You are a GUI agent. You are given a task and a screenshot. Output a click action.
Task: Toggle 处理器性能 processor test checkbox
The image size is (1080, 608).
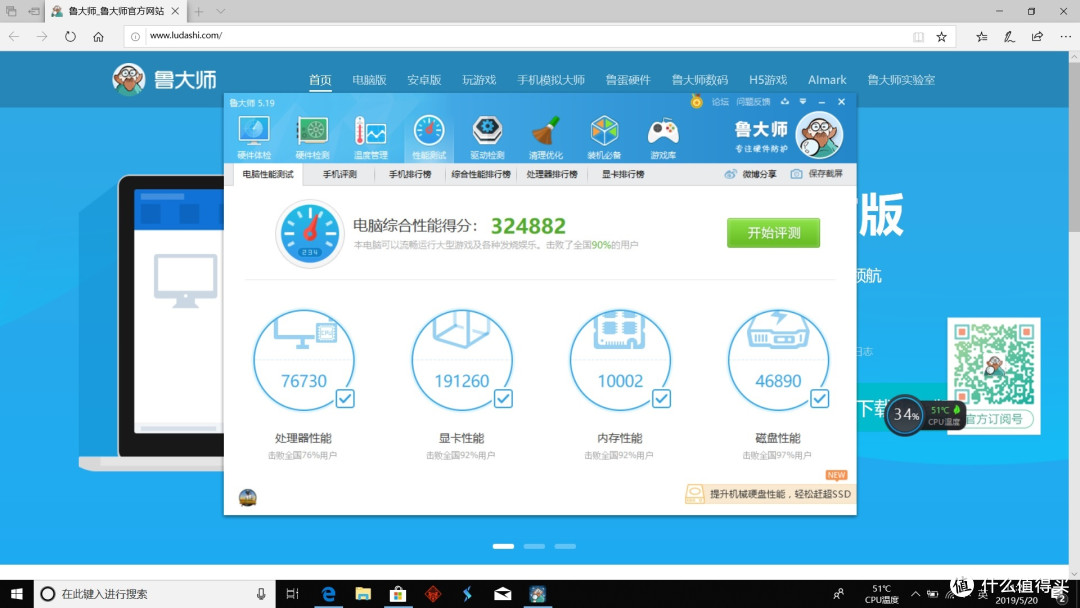point(345,399)
